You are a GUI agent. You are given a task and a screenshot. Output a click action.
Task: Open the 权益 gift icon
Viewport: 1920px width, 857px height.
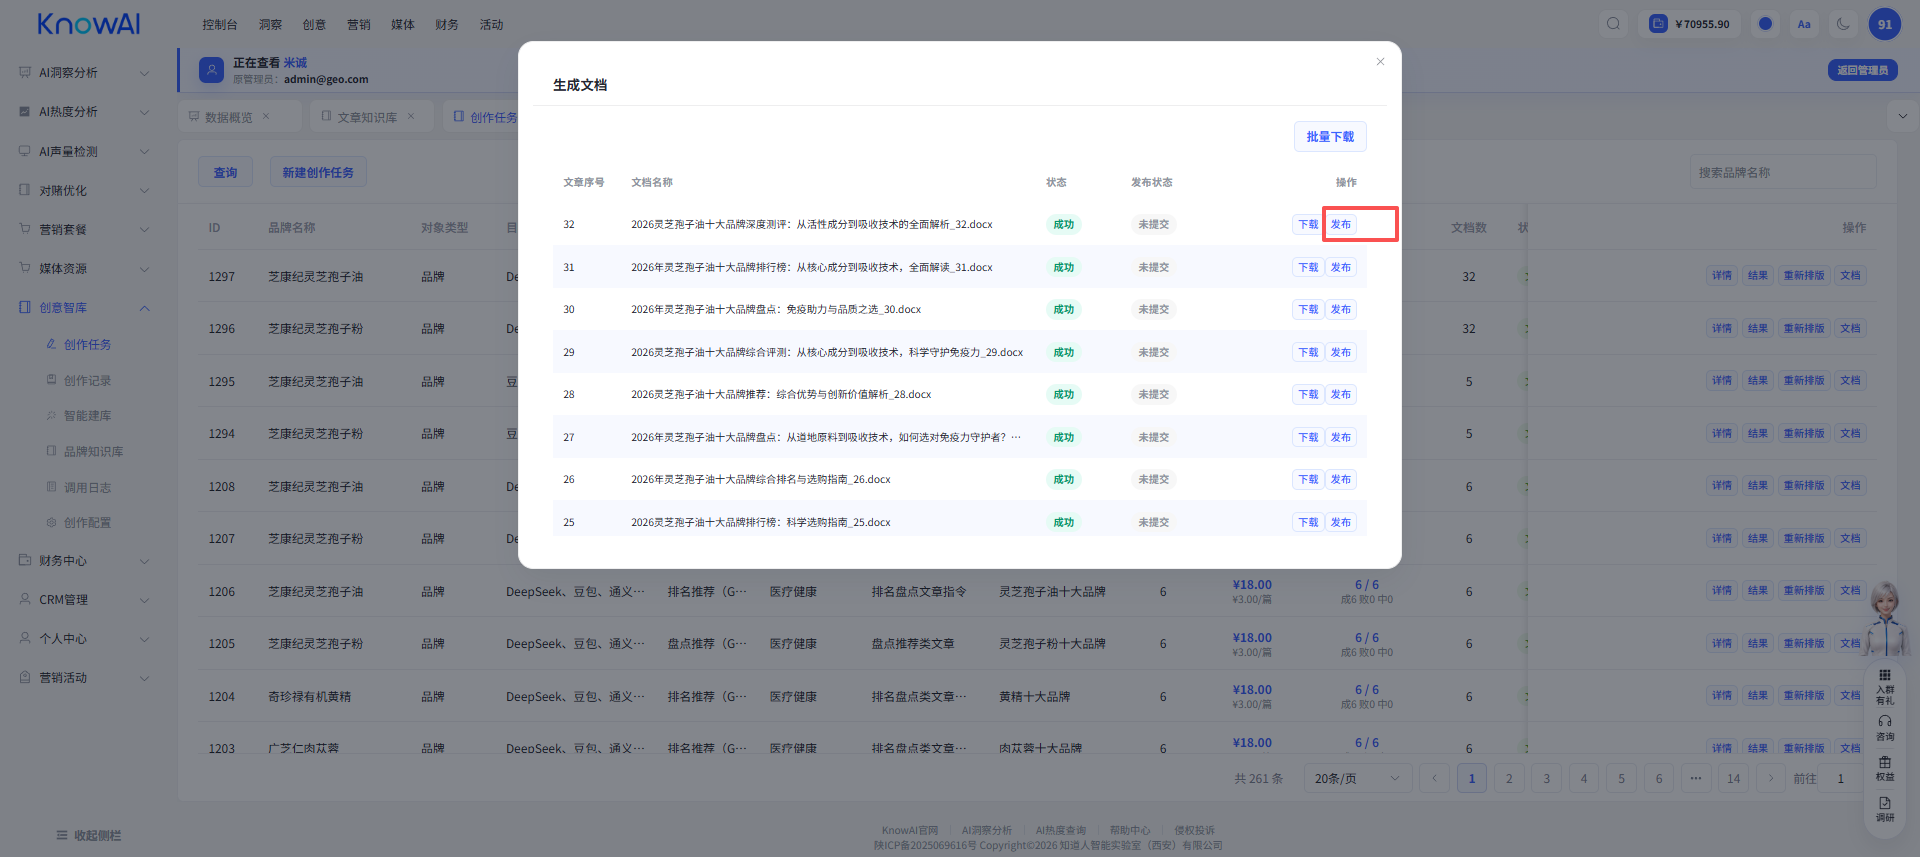(1885, 768)
